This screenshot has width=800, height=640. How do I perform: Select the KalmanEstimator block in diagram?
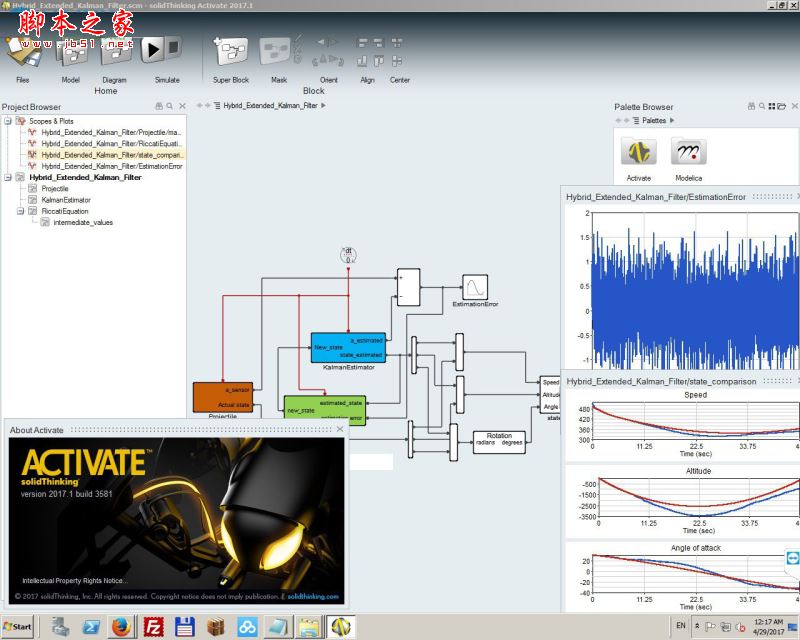pos(348,347)
